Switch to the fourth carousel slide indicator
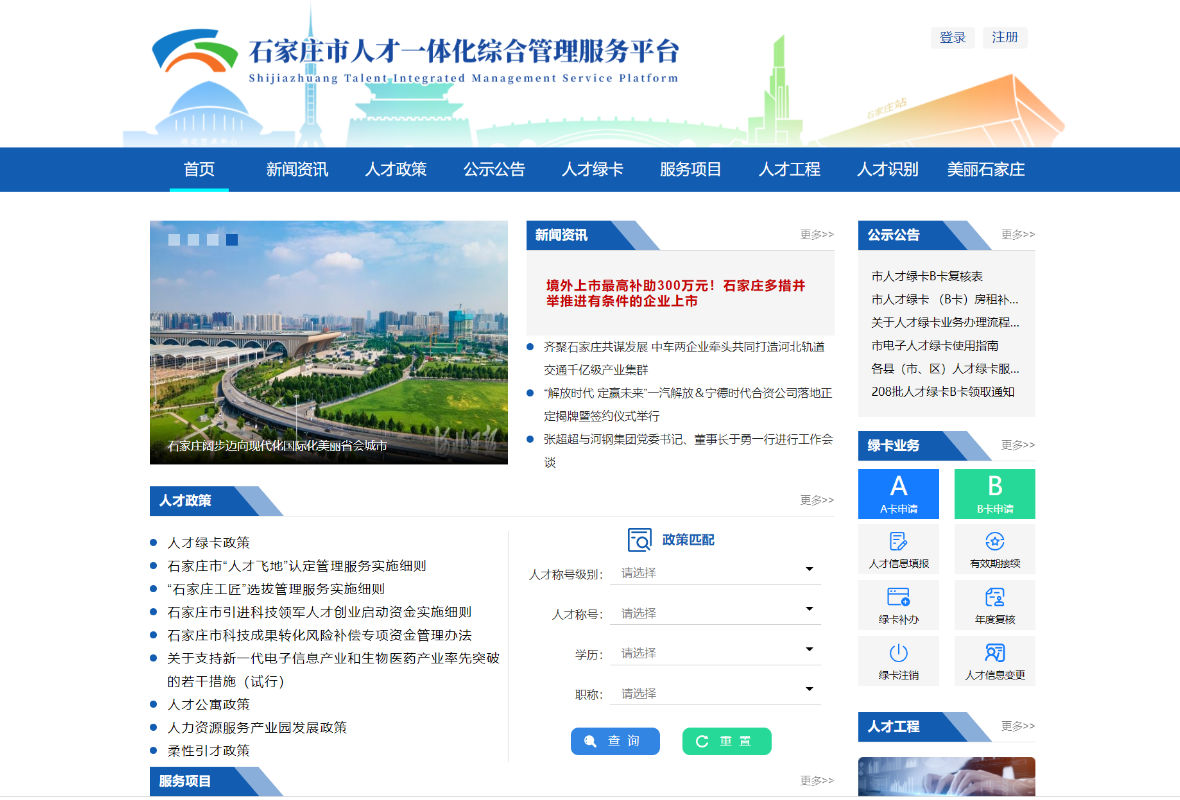This screenshot has width=1180, height=800. (x=232, y=240)
